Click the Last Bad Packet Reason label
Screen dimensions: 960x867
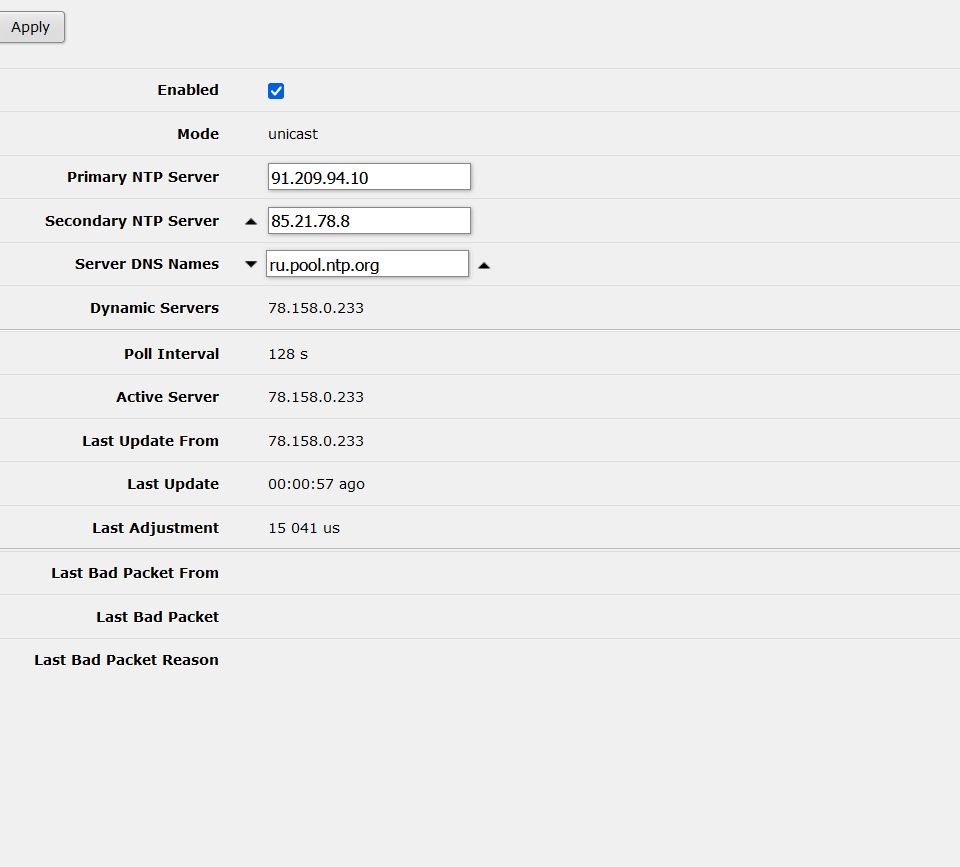126,660
